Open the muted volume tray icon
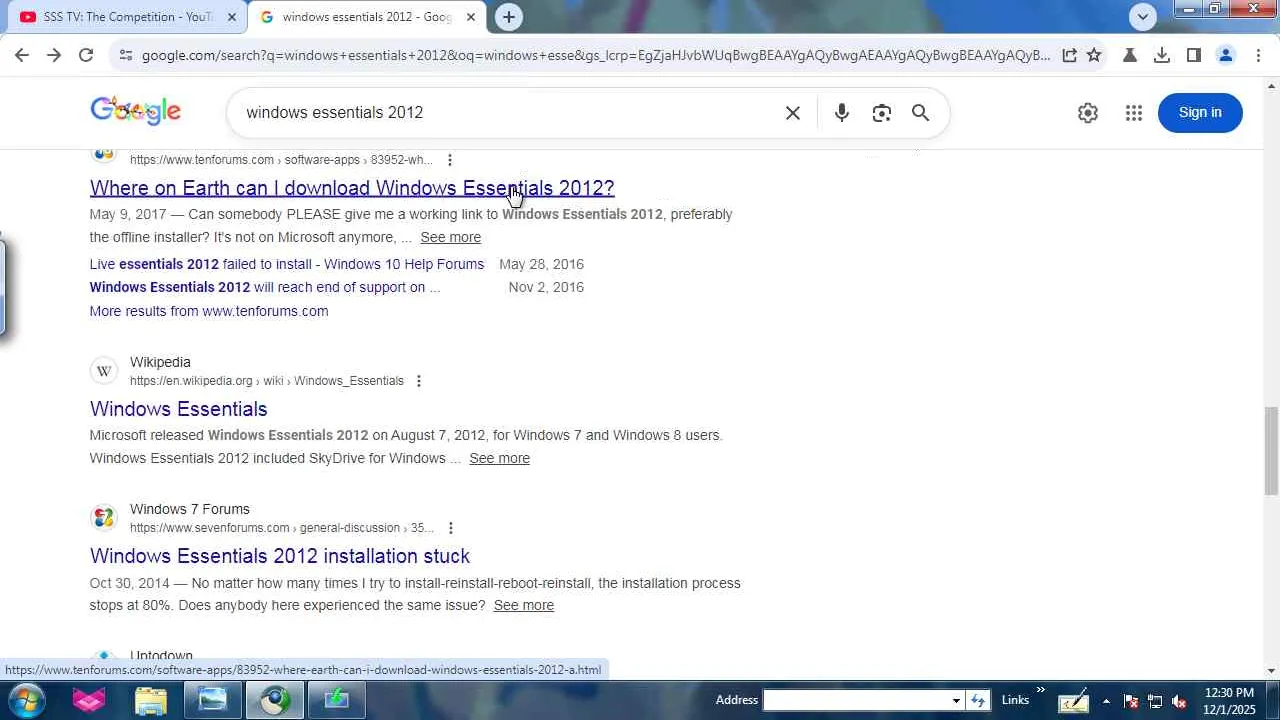Screen dimensions: 1280x720 click(1179, 701)
